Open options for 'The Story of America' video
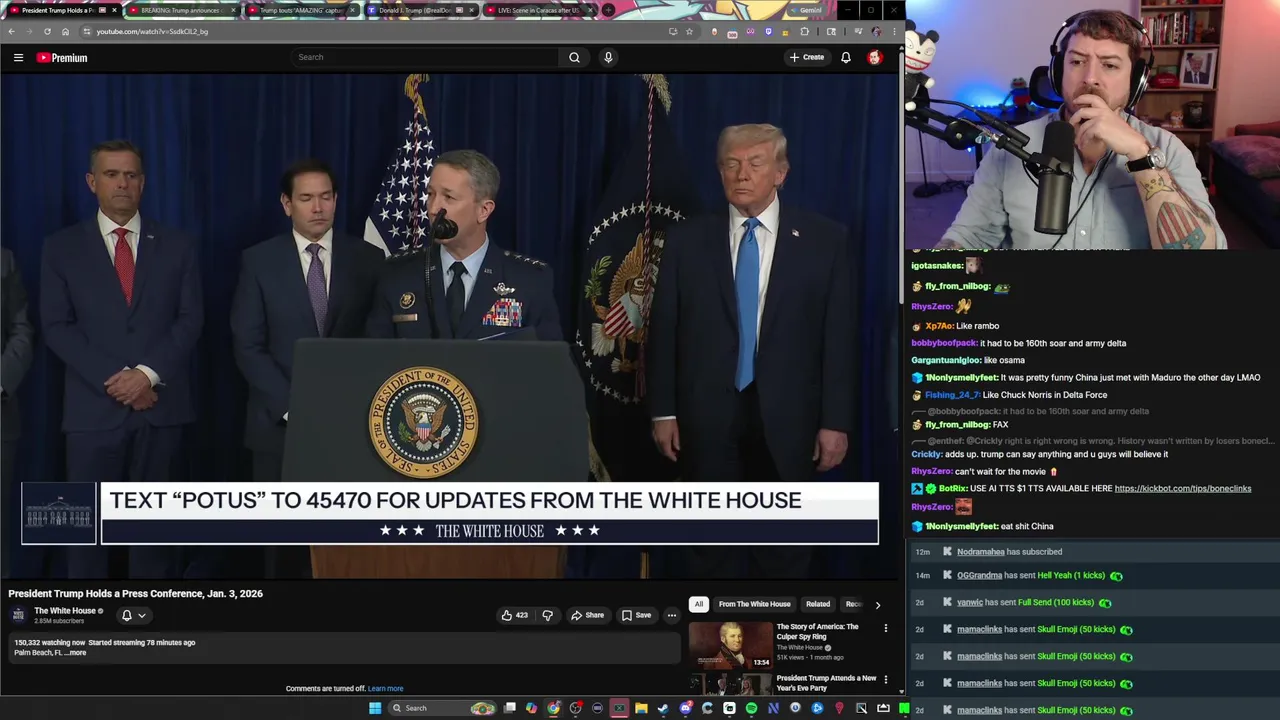Viewport: 1280px width, 720px height. click(x=885, y=628)
